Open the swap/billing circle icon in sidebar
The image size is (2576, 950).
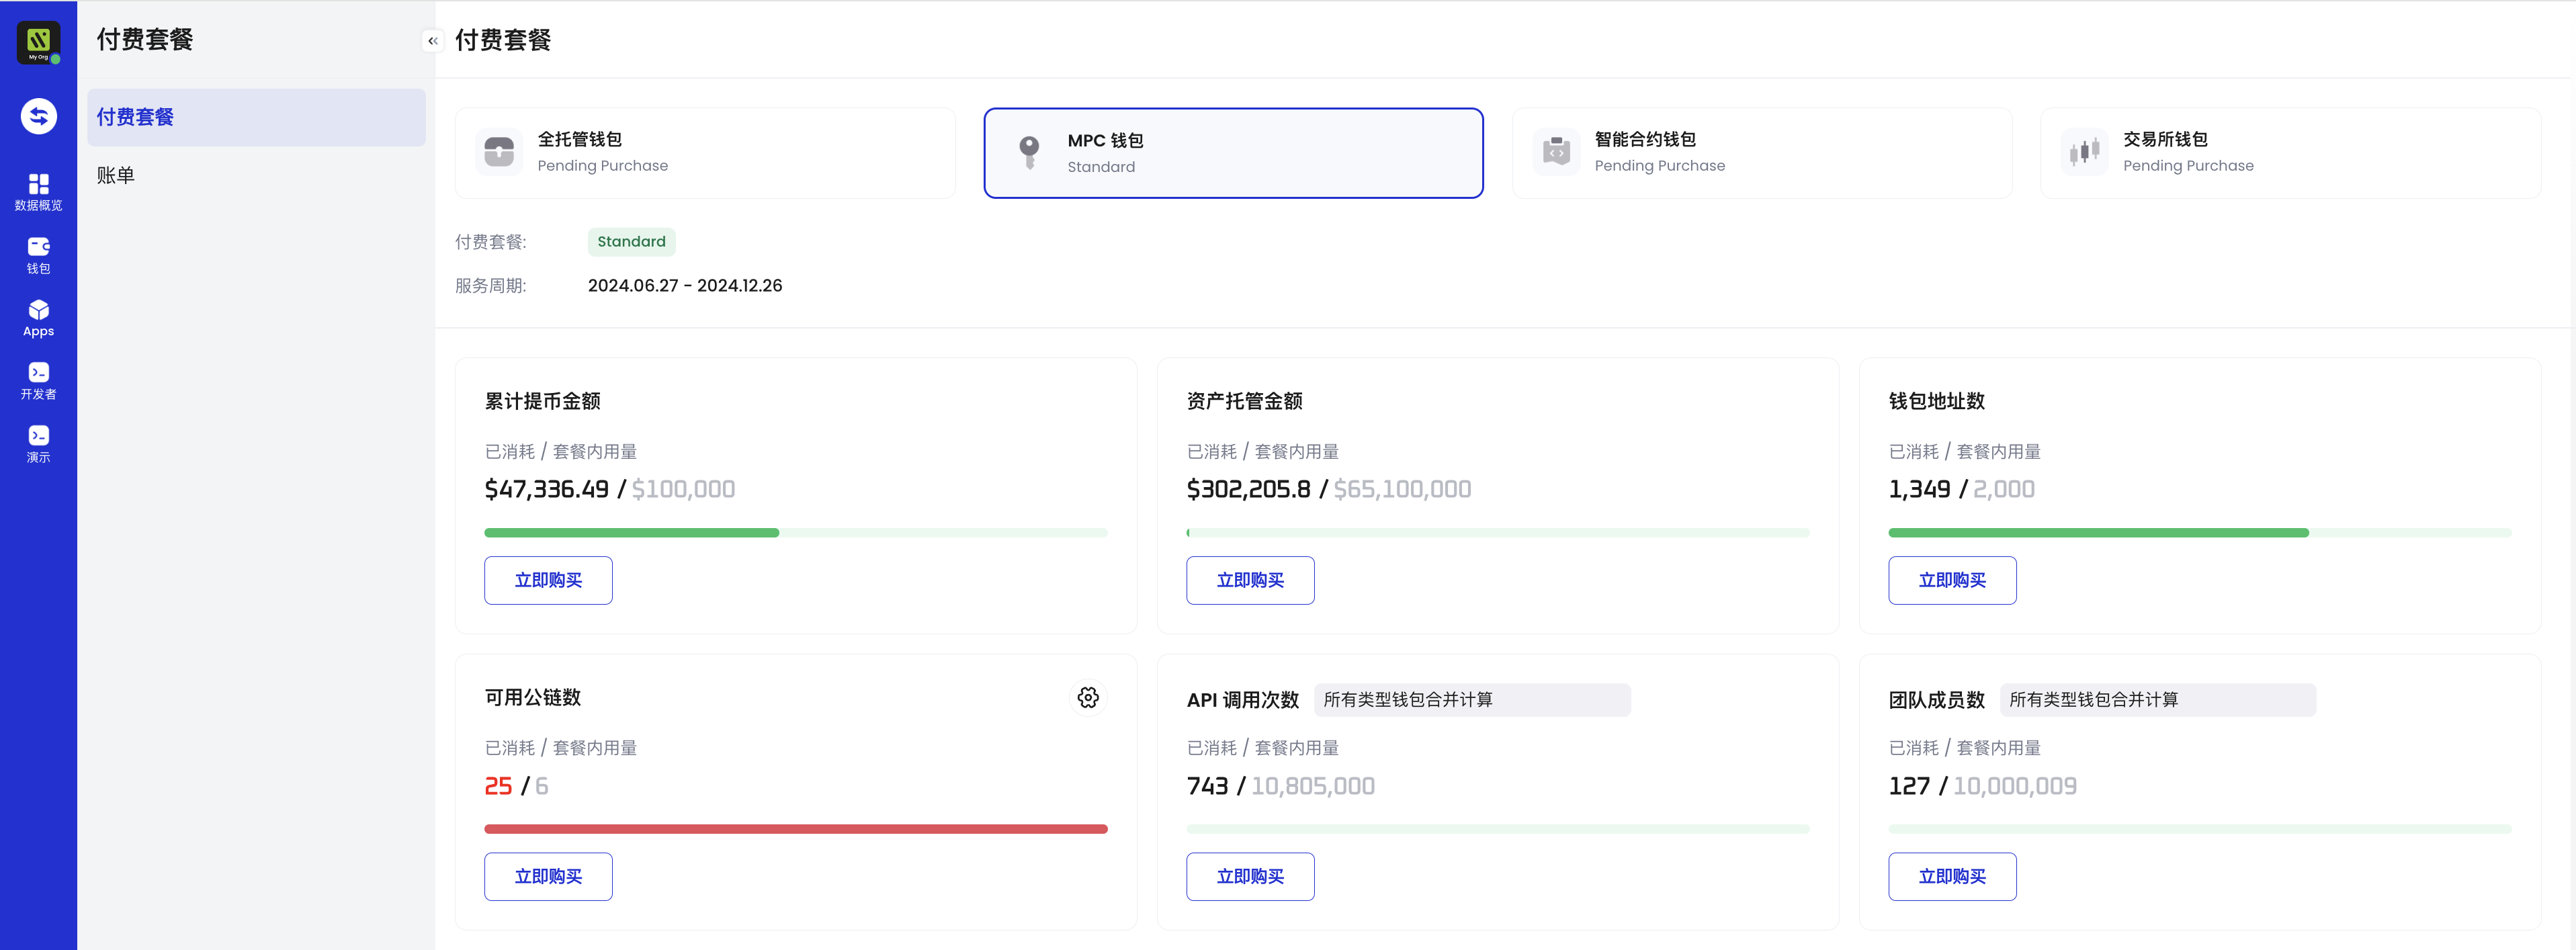coord(38,116)
